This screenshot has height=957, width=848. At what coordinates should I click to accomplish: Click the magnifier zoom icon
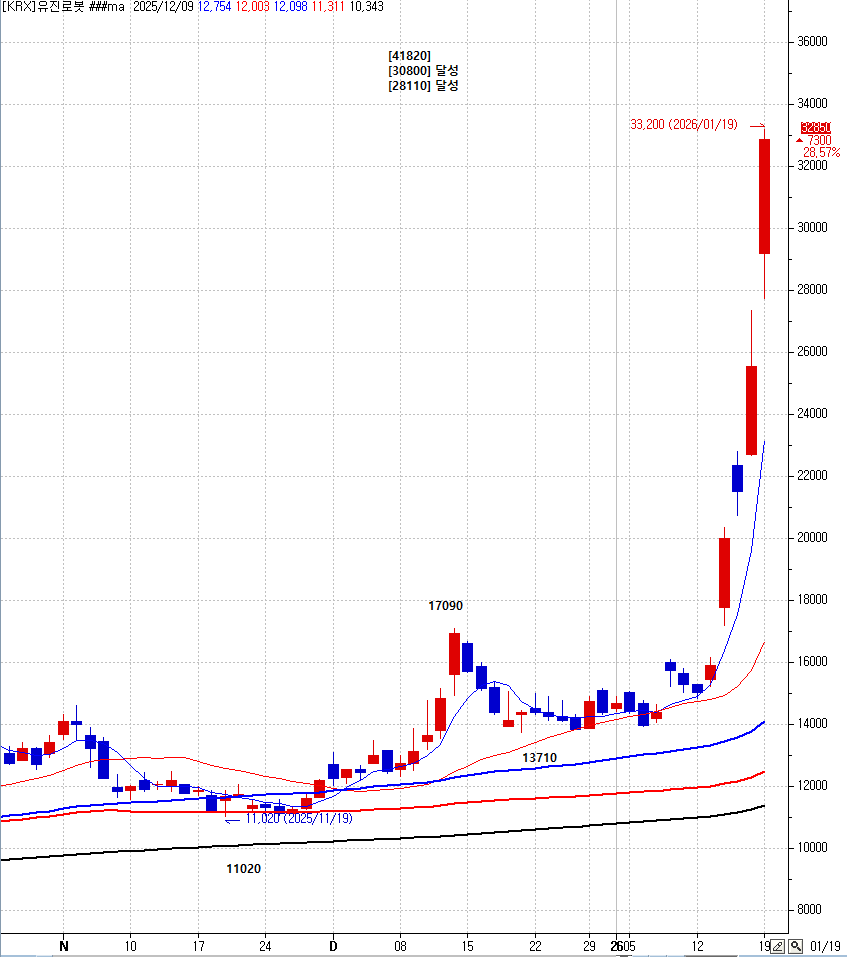795,945
